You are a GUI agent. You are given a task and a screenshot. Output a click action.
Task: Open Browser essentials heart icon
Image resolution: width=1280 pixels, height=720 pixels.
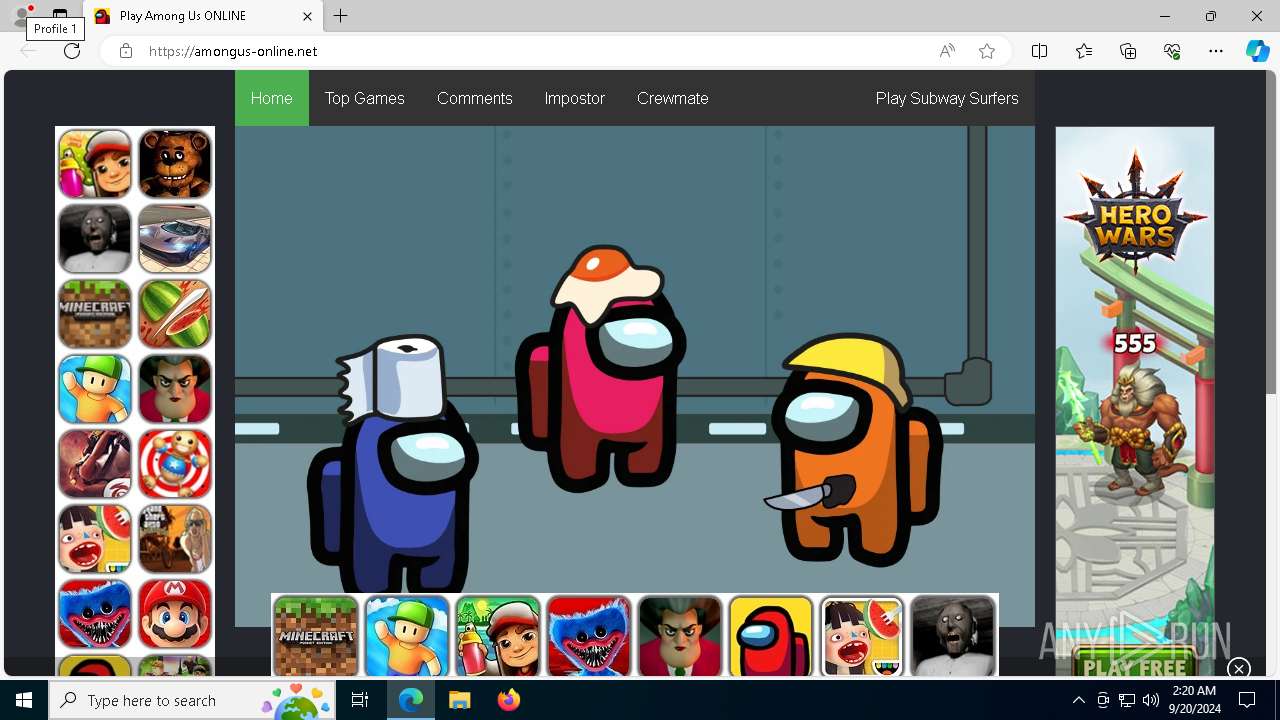coord(1172,51)
